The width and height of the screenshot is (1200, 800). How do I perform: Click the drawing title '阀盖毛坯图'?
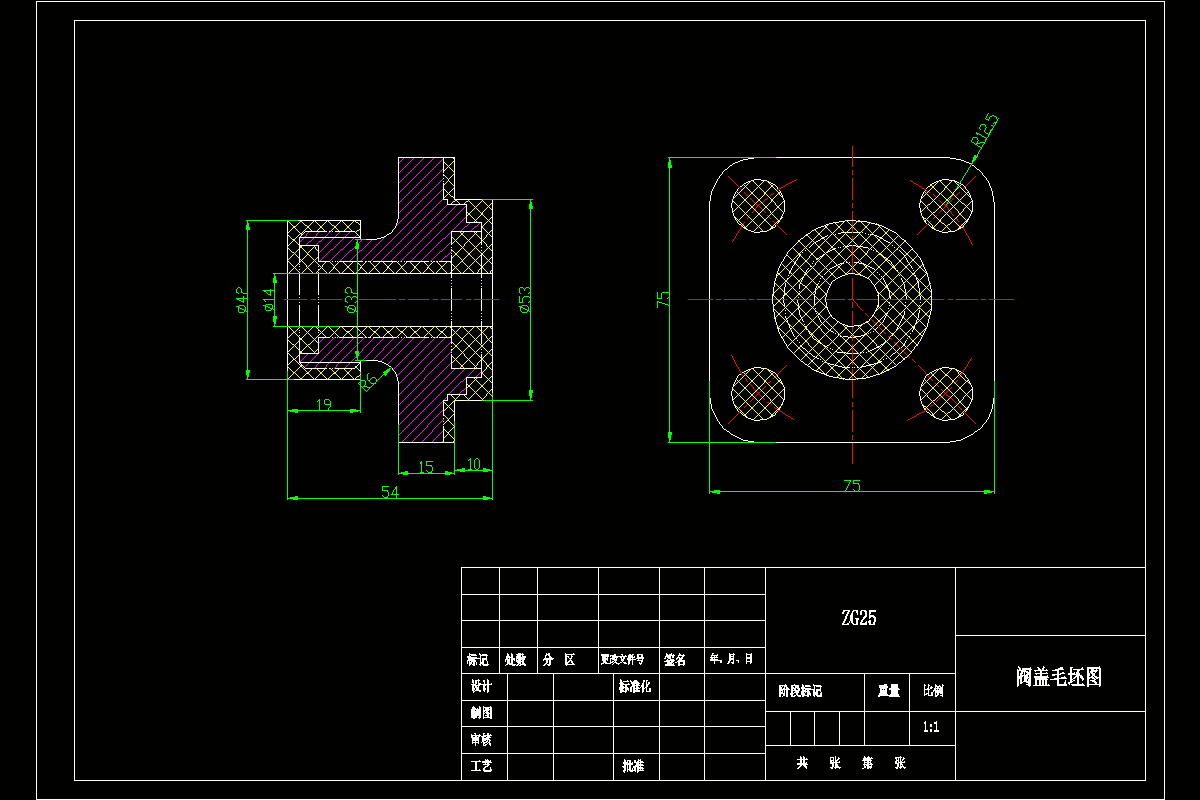1059,677
